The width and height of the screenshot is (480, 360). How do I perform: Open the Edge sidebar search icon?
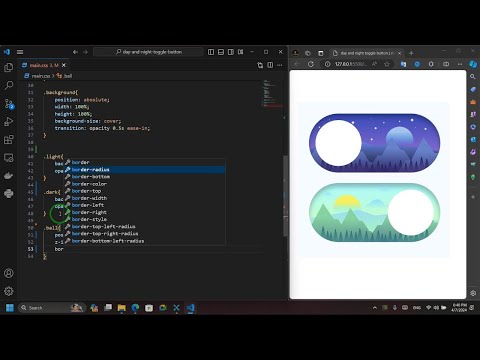pos(473,77)
